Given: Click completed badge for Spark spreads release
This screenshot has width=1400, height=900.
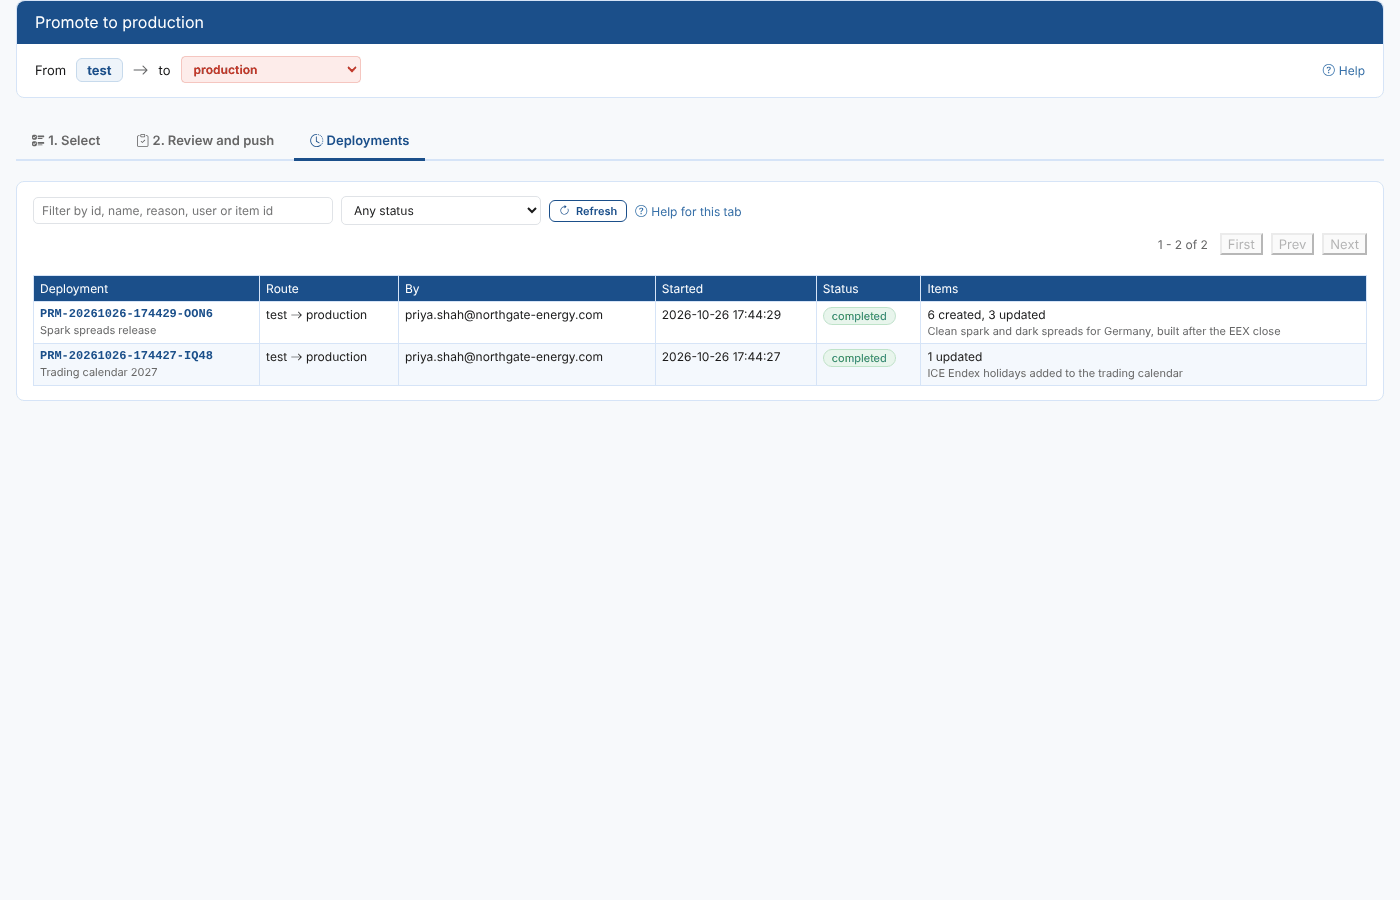Looking at the screenshot, I should pos(859,316).
